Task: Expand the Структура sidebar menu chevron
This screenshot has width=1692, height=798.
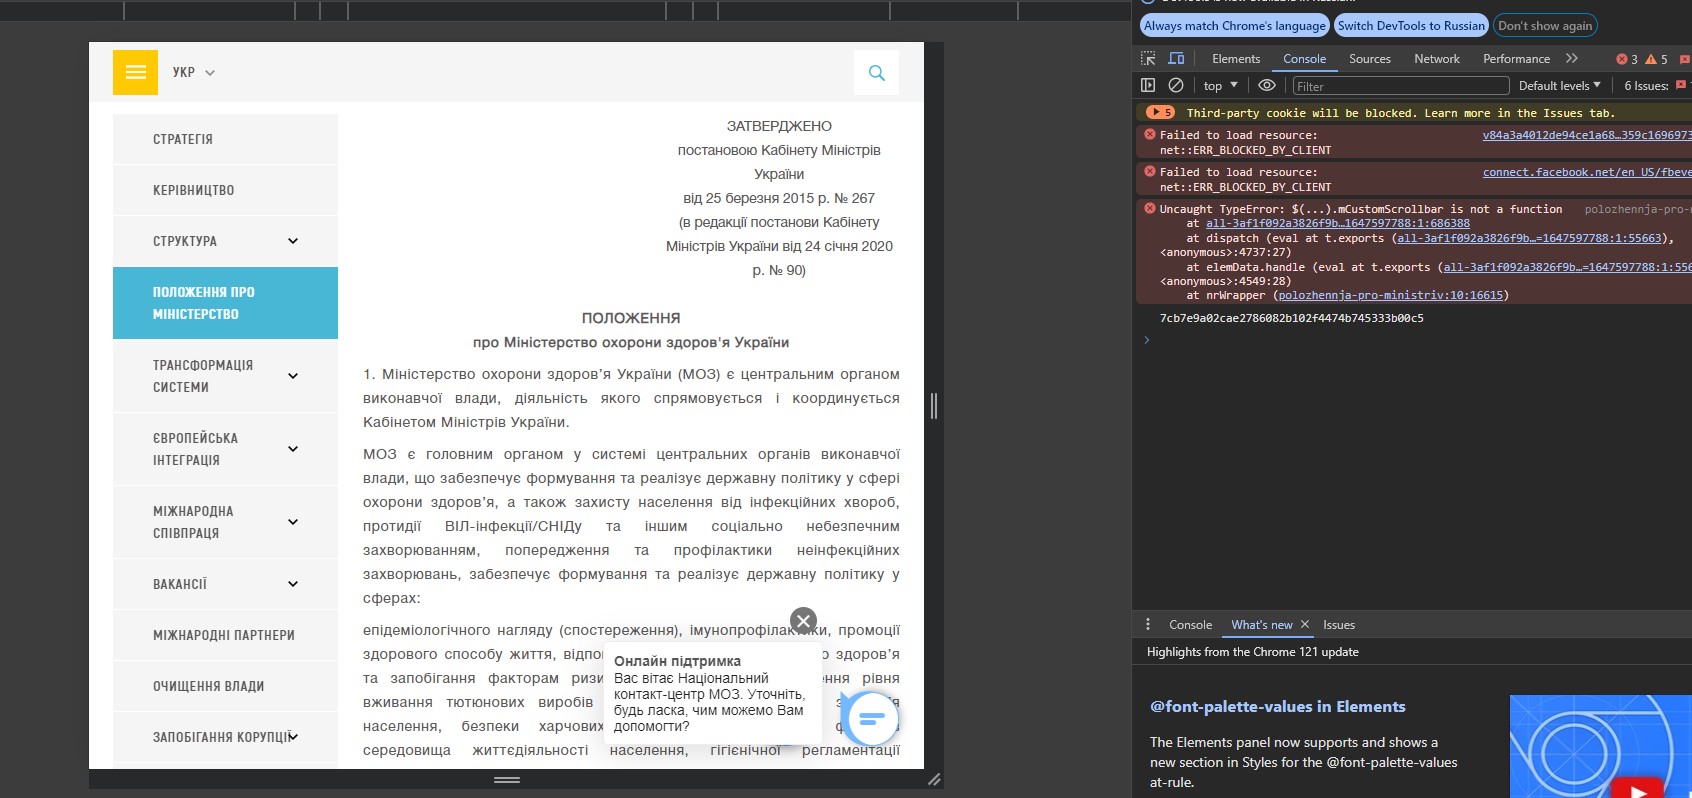Action: point(293,241)
